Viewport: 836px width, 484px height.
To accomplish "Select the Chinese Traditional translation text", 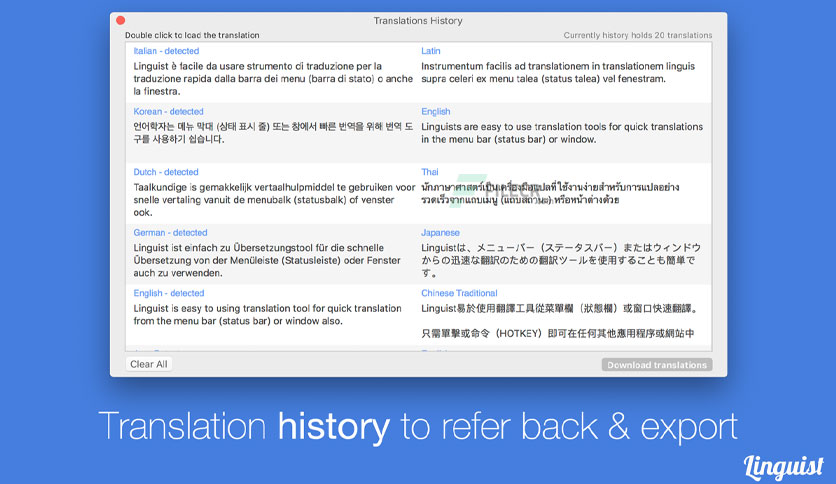I will point(559,321).
